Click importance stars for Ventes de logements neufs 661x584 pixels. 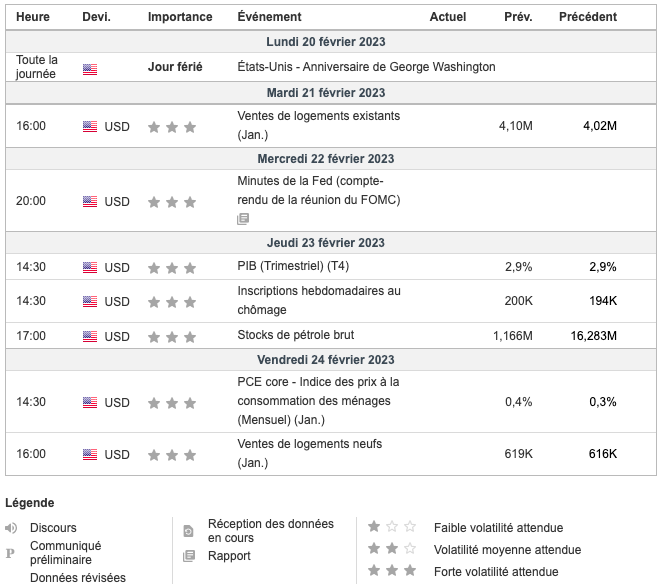(x=172, y=455)
